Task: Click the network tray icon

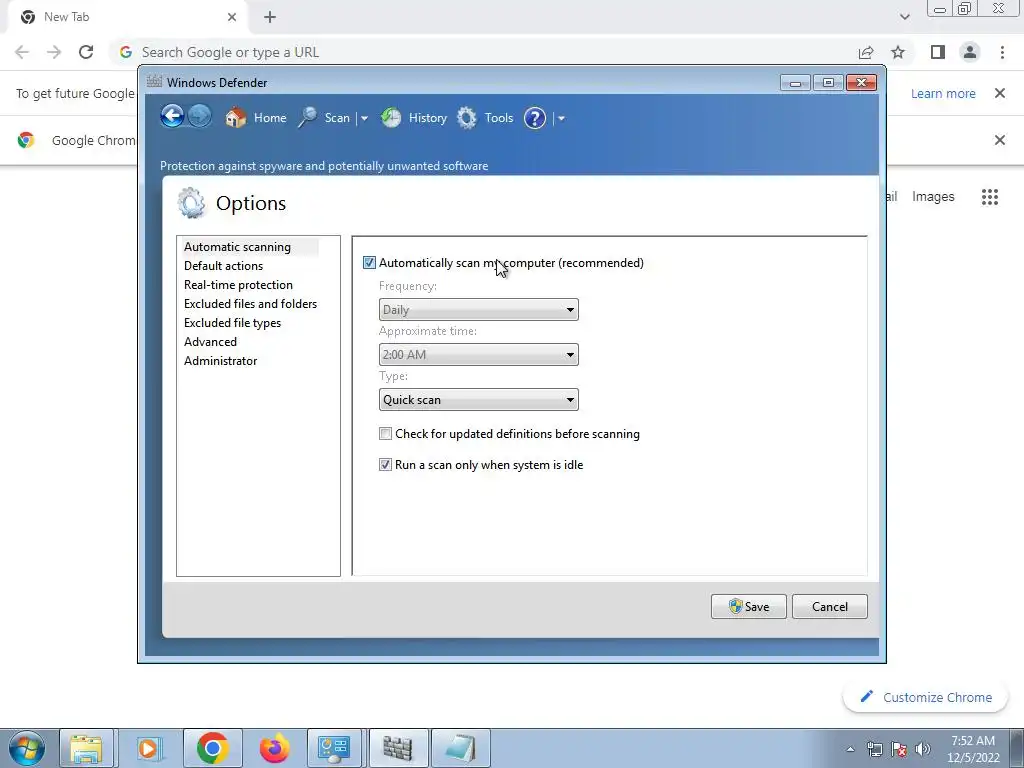Action: pos(874,749)
